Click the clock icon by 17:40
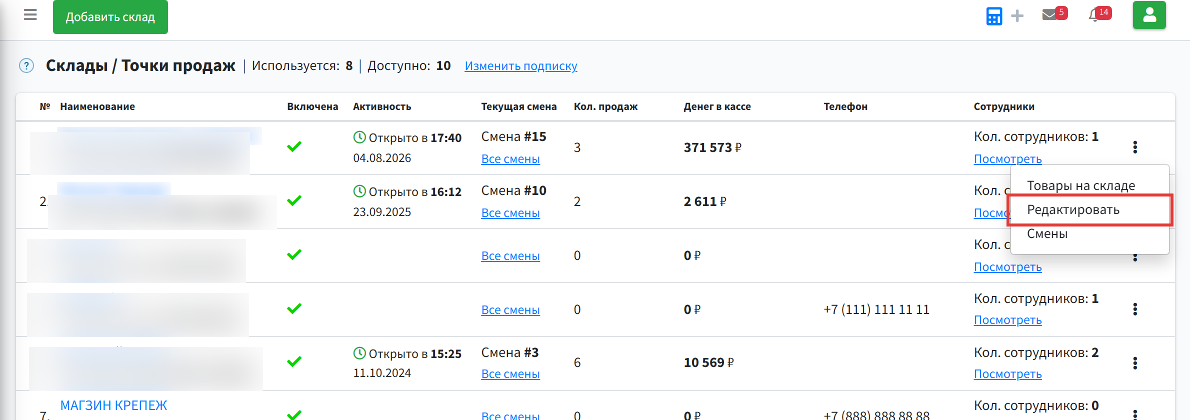The image size is (1190, 420). 360,137
